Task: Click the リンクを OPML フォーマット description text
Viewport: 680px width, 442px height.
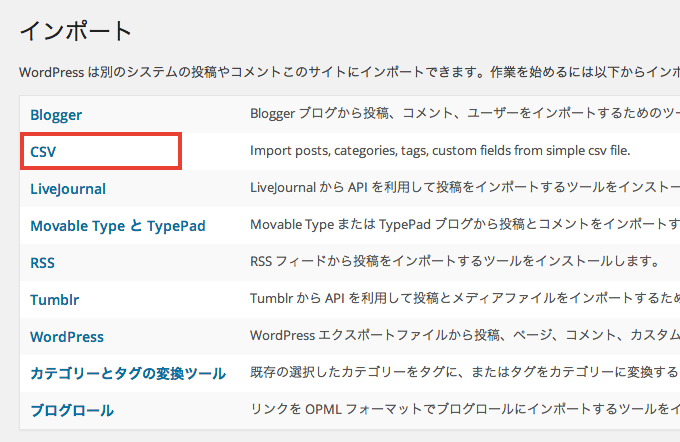Action: tap(465, 409)
